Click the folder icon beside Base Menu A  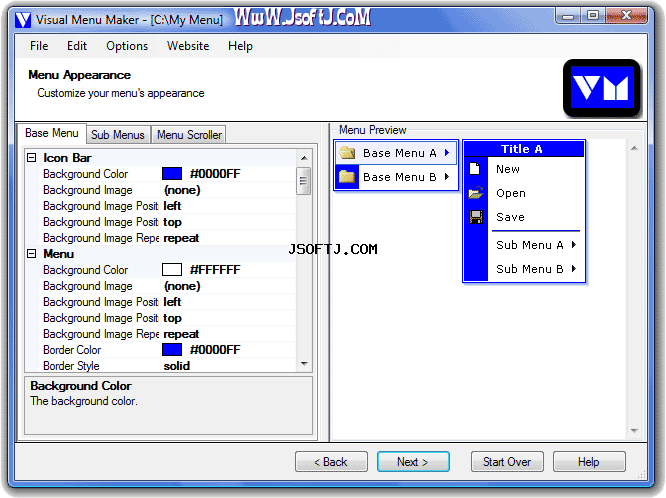(347, 153)
